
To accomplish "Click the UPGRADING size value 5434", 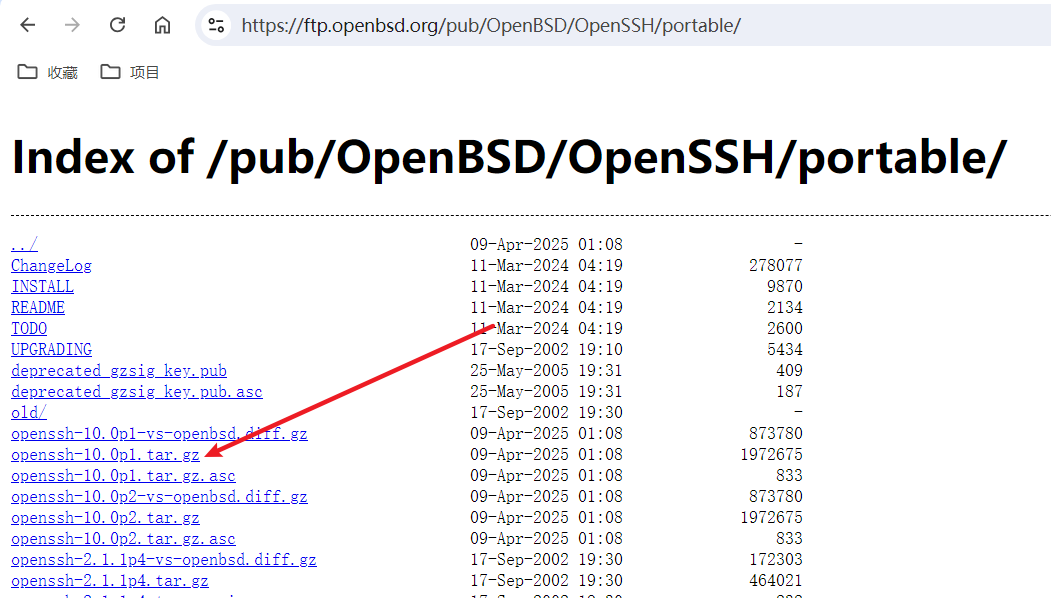I will pos(785,349).
